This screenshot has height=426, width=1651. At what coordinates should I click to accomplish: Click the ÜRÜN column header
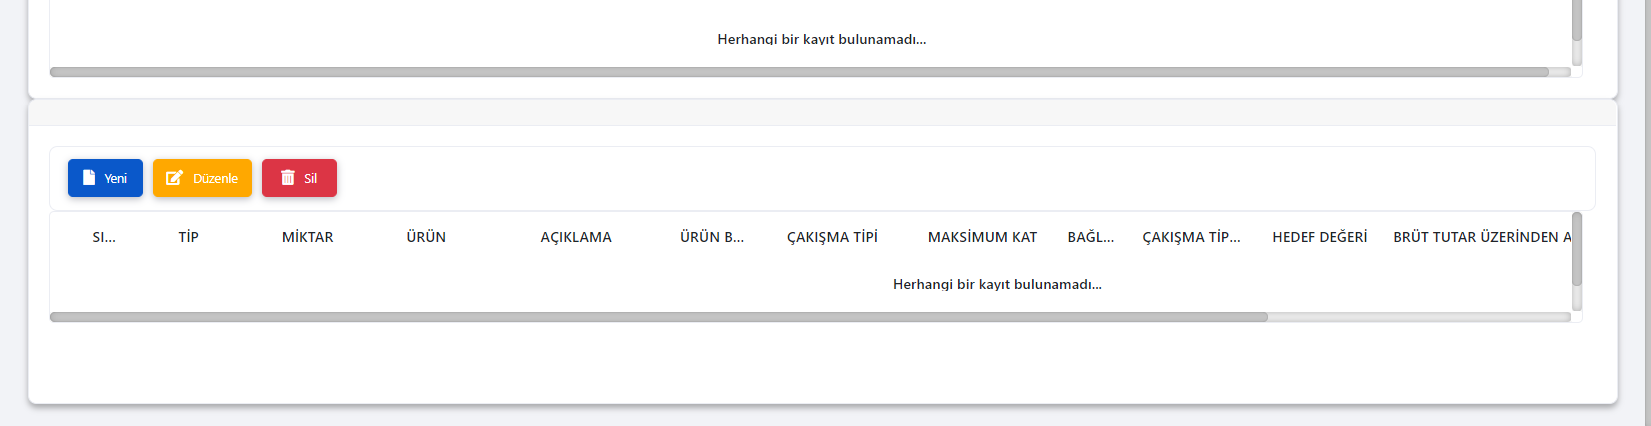[x=426, y=237]
